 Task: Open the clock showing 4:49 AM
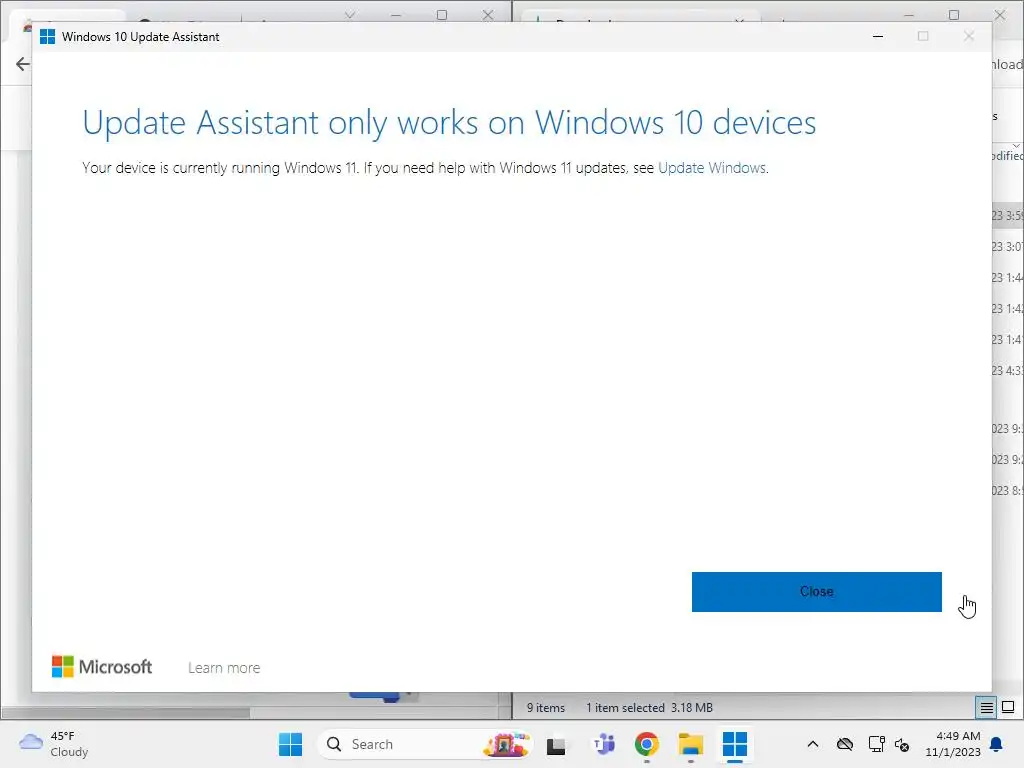(953, 744)
